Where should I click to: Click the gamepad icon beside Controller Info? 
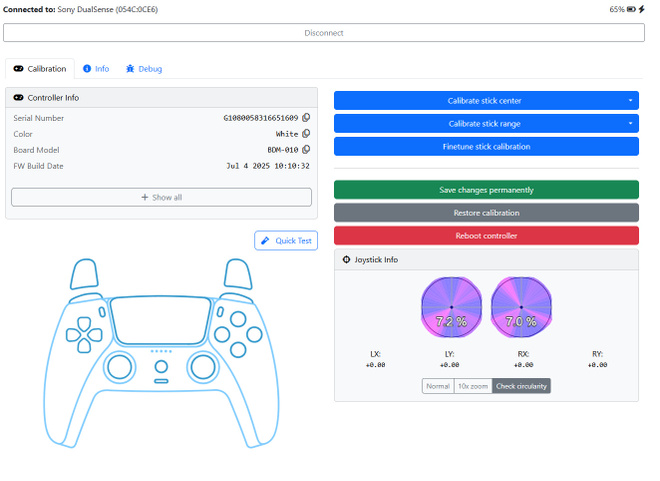19,98
